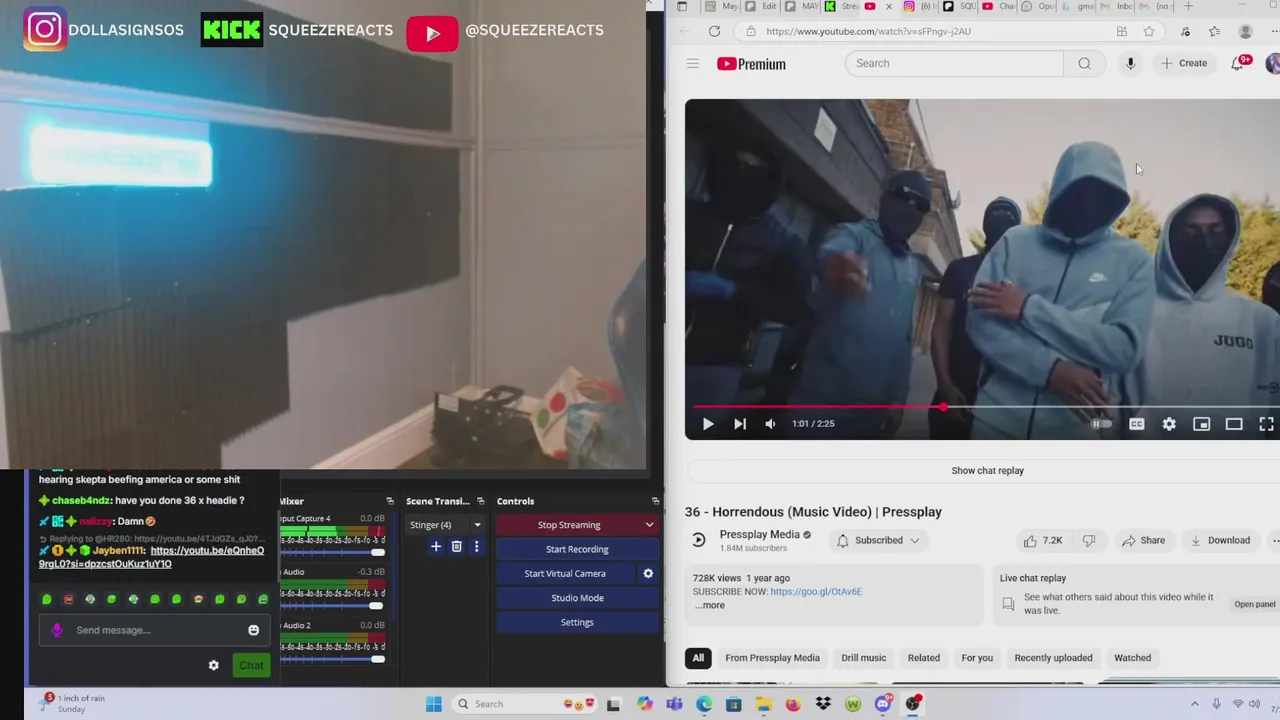Select From Pressplay Media chip
Screen dimensions: 1280x720
(x=772, y=658)
